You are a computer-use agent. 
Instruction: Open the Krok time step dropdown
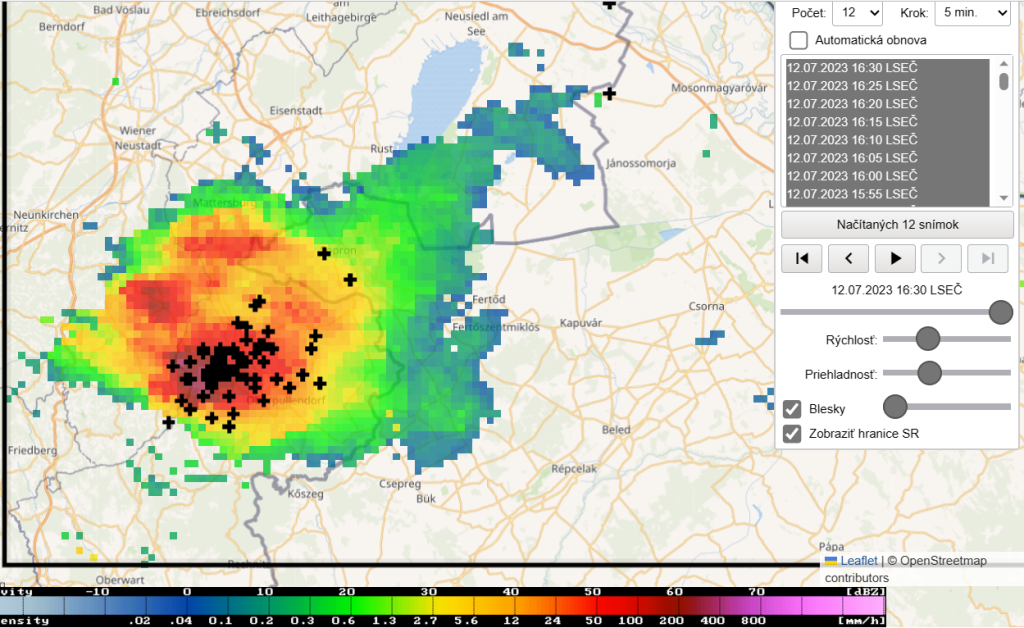point(972,12)
